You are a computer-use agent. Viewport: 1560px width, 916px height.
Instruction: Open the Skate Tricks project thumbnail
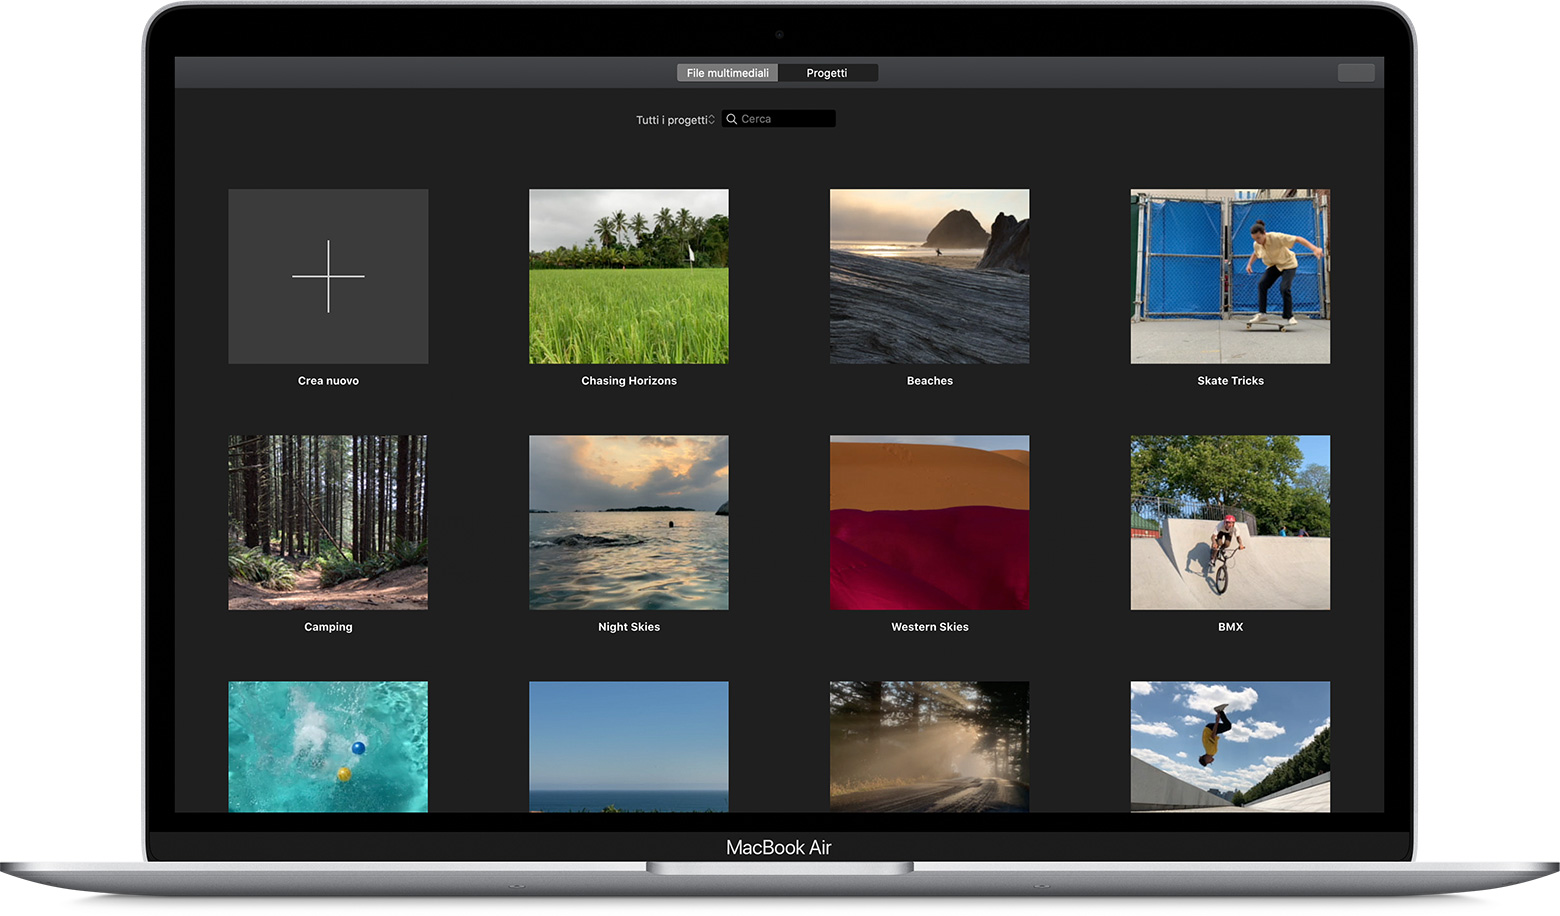1230,276
